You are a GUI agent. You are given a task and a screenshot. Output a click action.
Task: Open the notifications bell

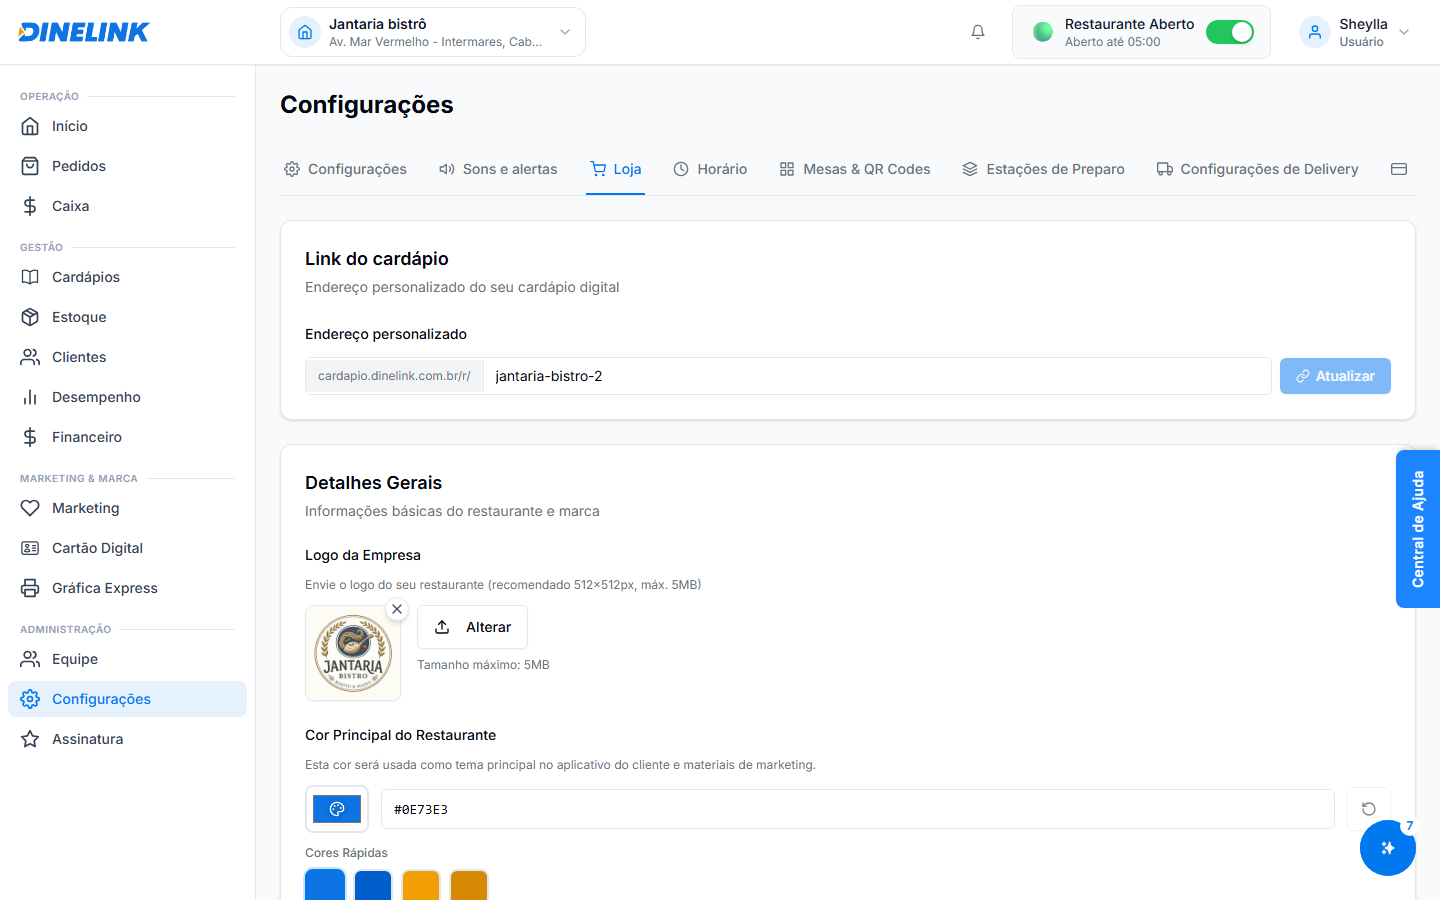coord(978,32)
